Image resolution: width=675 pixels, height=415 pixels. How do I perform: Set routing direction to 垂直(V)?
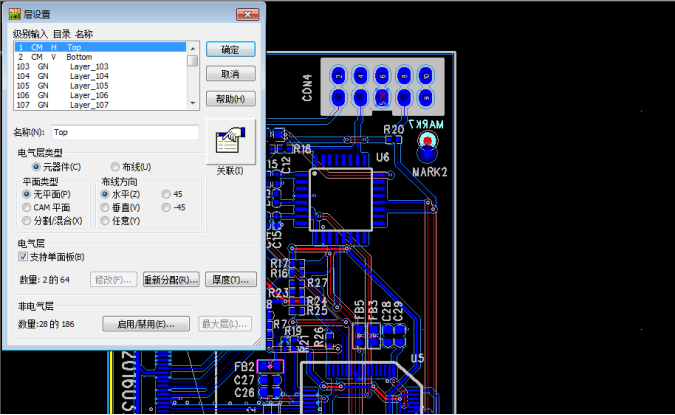click(x=120, y=208)
